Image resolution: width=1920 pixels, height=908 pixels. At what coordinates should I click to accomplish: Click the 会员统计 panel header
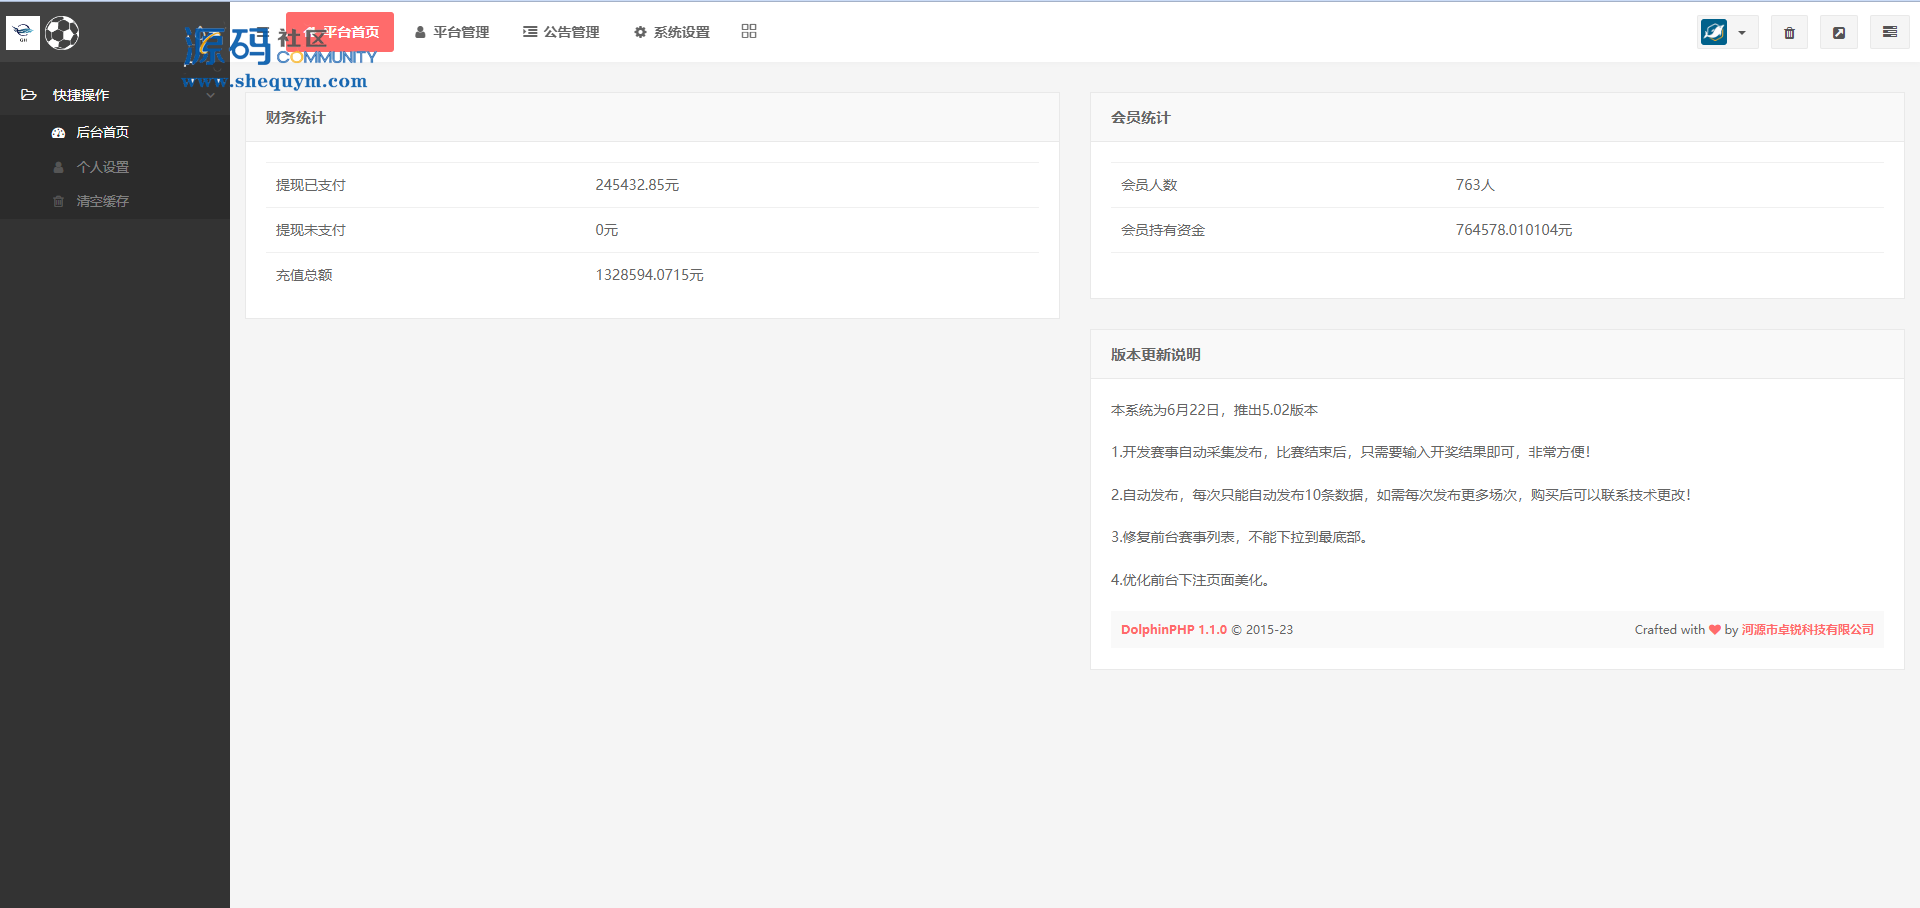click(x=1497, y=118)
